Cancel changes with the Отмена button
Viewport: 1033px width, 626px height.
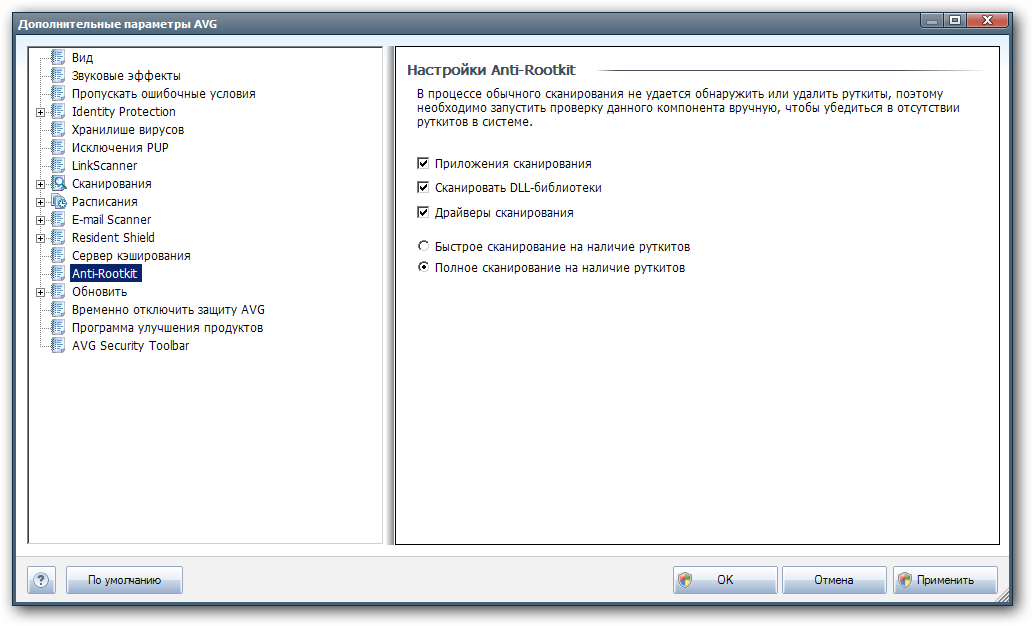point(834,580)
